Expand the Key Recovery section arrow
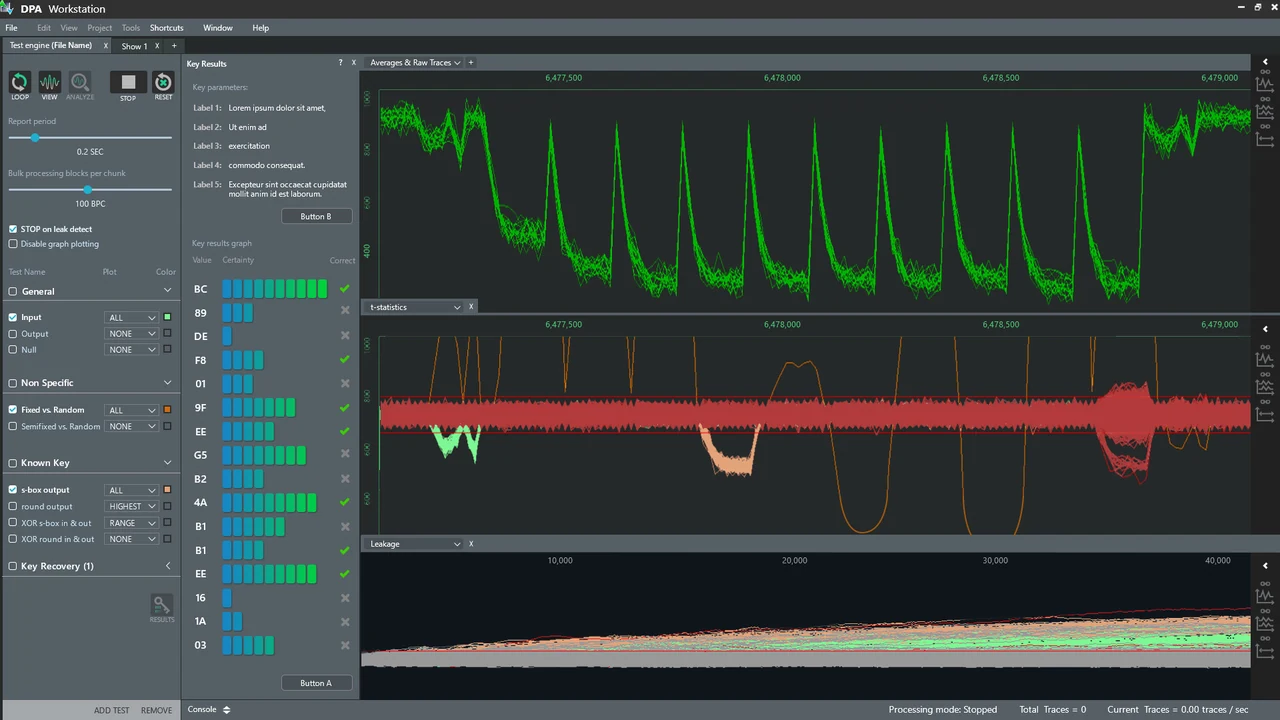 point(168,566)
